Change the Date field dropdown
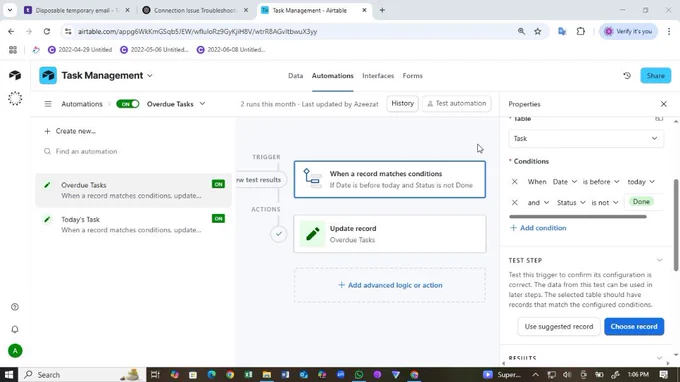680x382 pixels. 565,182
